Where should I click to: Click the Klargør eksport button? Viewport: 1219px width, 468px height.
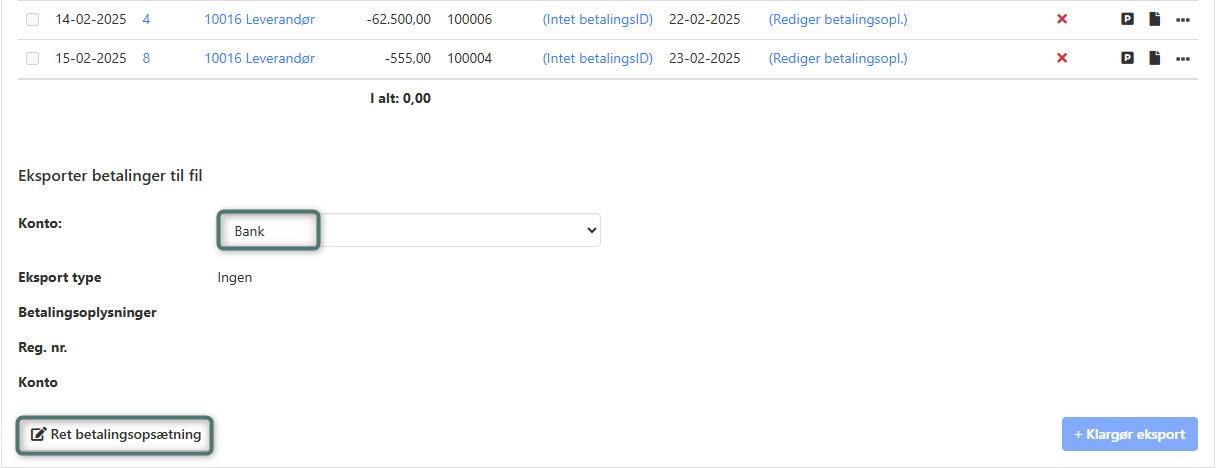1129,435
